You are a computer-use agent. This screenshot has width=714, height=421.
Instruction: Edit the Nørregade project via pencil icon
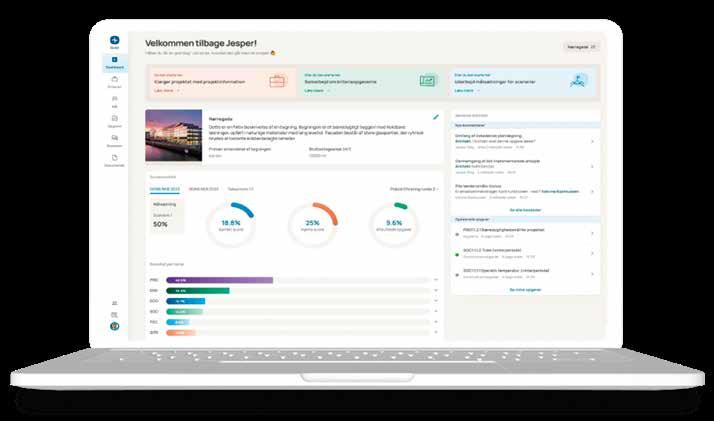point(436,117)
